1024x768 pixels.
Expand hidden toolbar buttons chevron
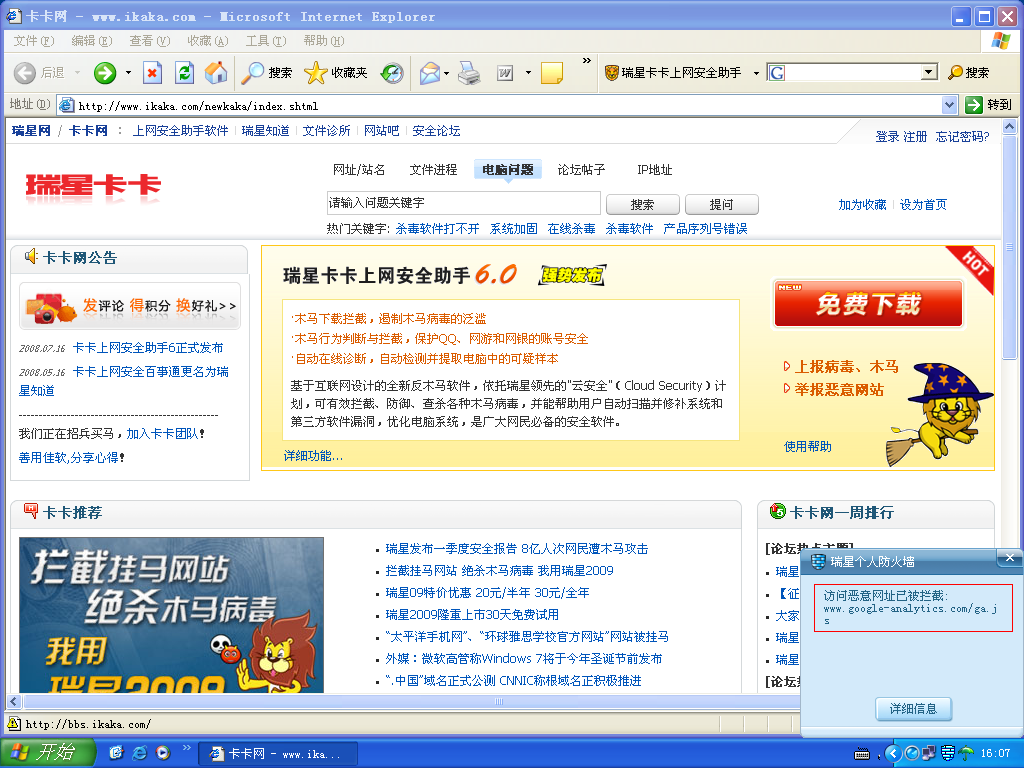click(586, 62)
